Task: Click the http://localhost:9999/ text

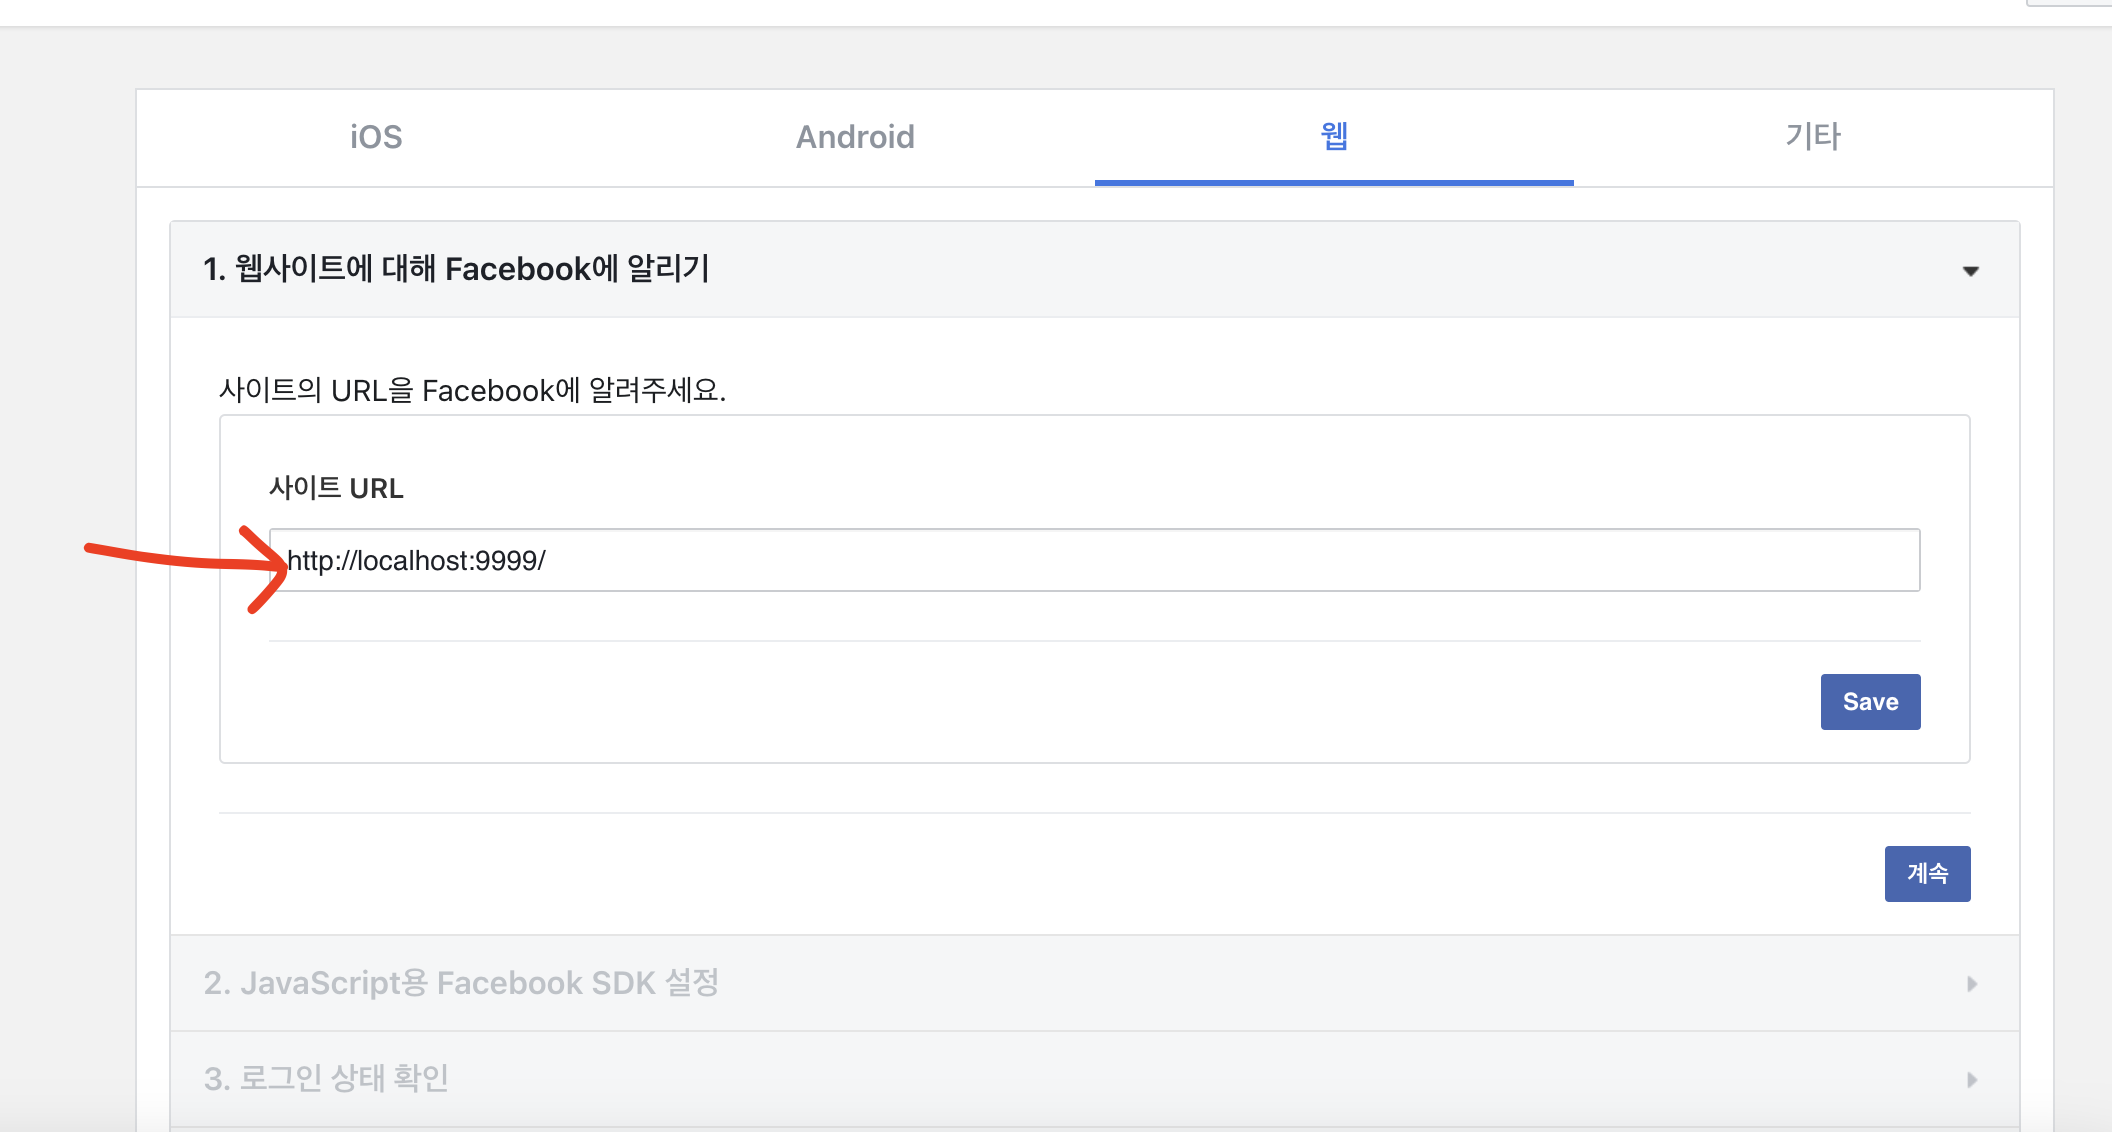Action: [x=416, y=561]
